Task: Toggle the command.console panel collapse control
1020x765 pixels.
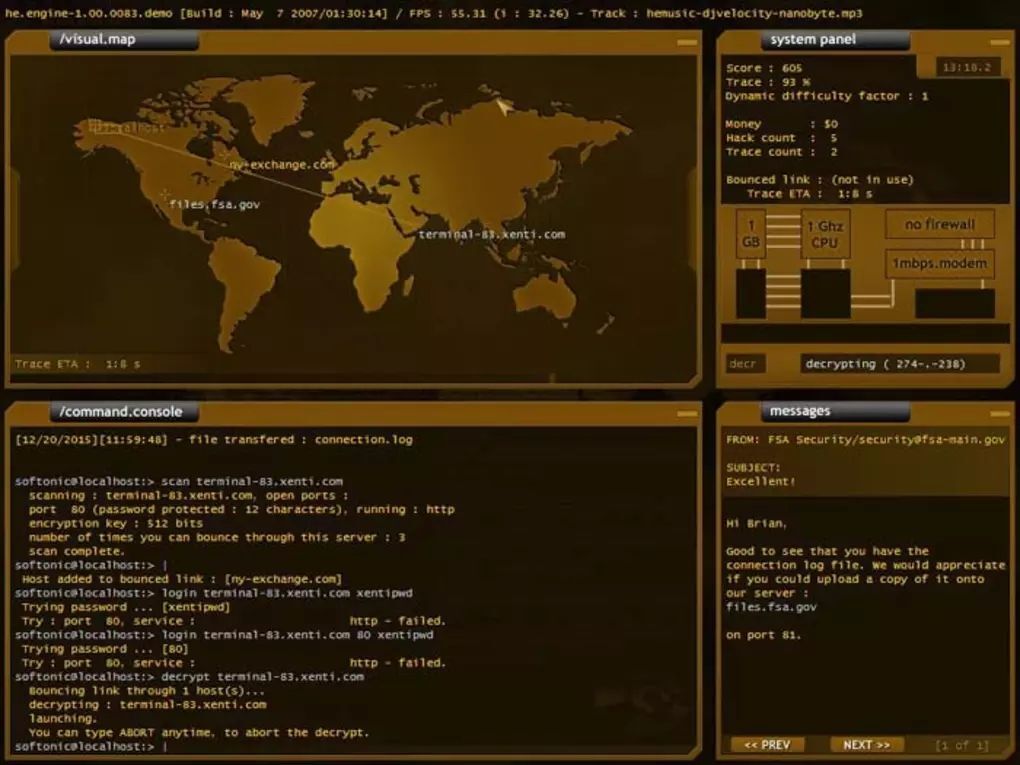Action: click(687, 413)
